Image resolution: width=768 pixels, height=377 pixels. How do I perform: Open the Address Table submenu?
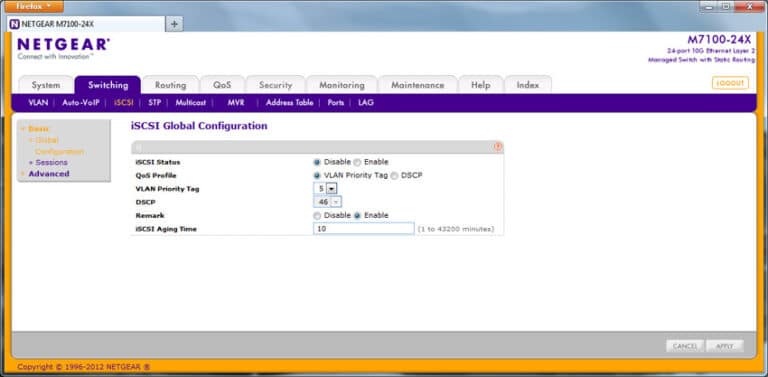(x=289, y=103)
